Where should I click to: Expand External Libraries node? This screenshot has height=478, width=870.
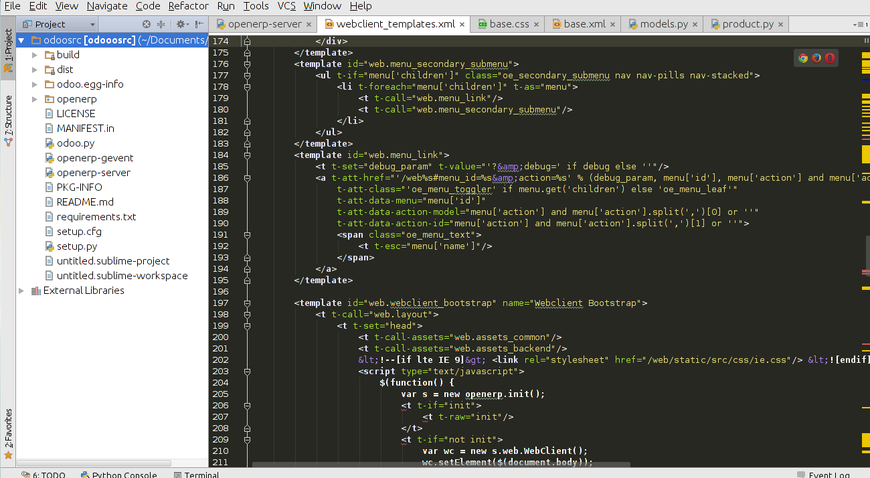pyautogui.click(x=21, y=291)
